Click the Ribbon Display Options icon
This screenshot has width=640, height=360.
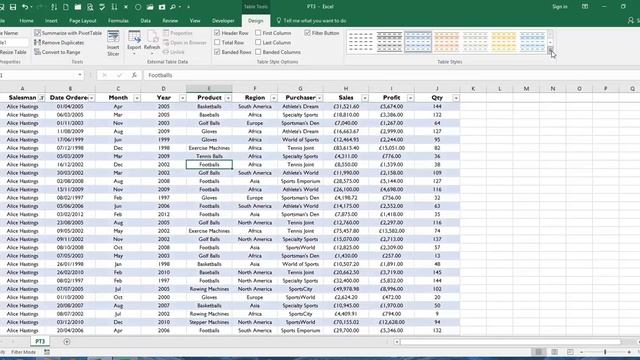[x=585, y=7]
